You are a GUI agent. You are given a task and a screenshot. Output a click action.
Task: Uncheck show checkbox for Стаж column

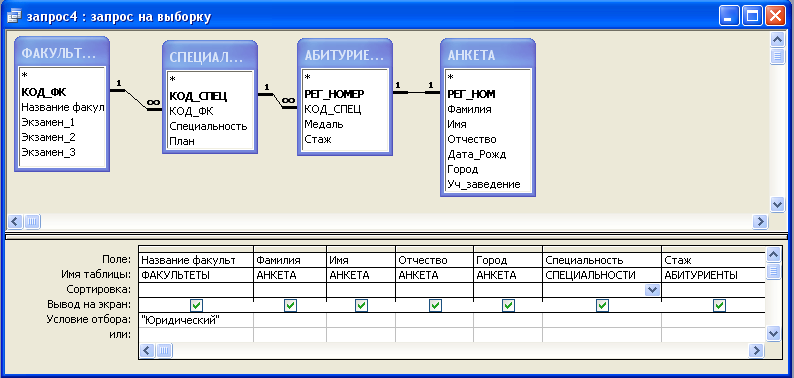tap(719, 305)
